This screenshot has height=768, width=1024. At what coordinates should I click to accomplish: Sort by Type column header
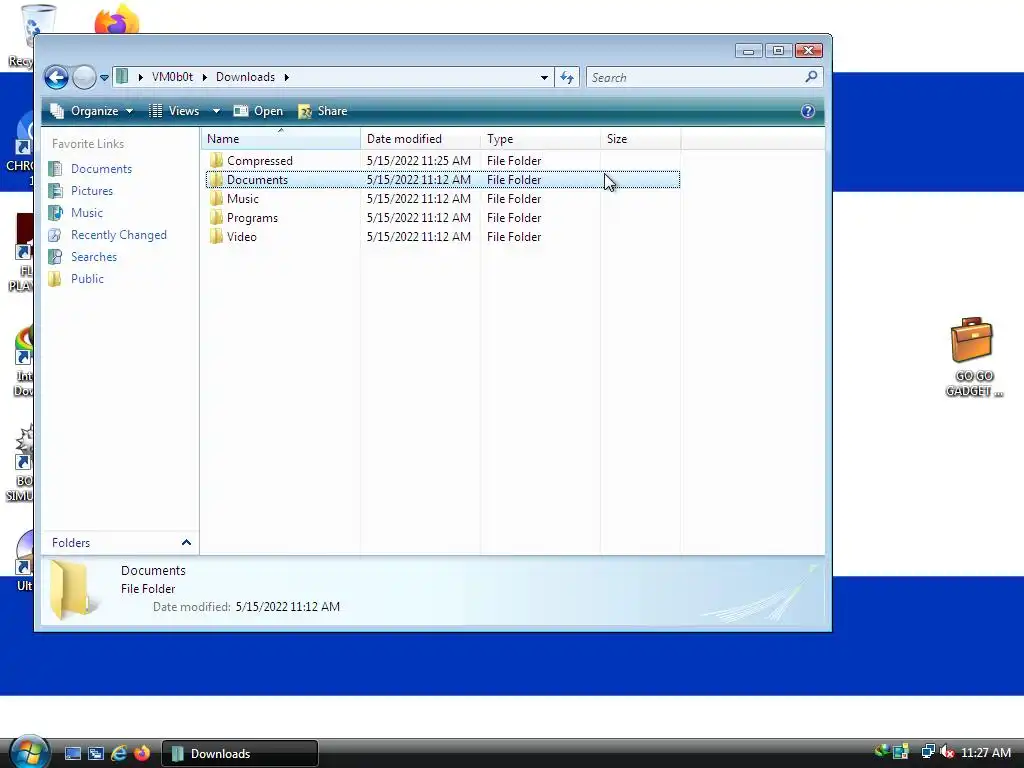pyautogui.click(x=541, y=138)
